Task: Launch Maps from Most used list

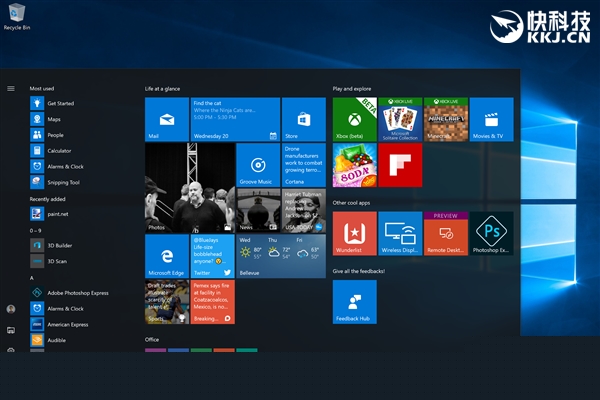Action: [x=46, y=119]
